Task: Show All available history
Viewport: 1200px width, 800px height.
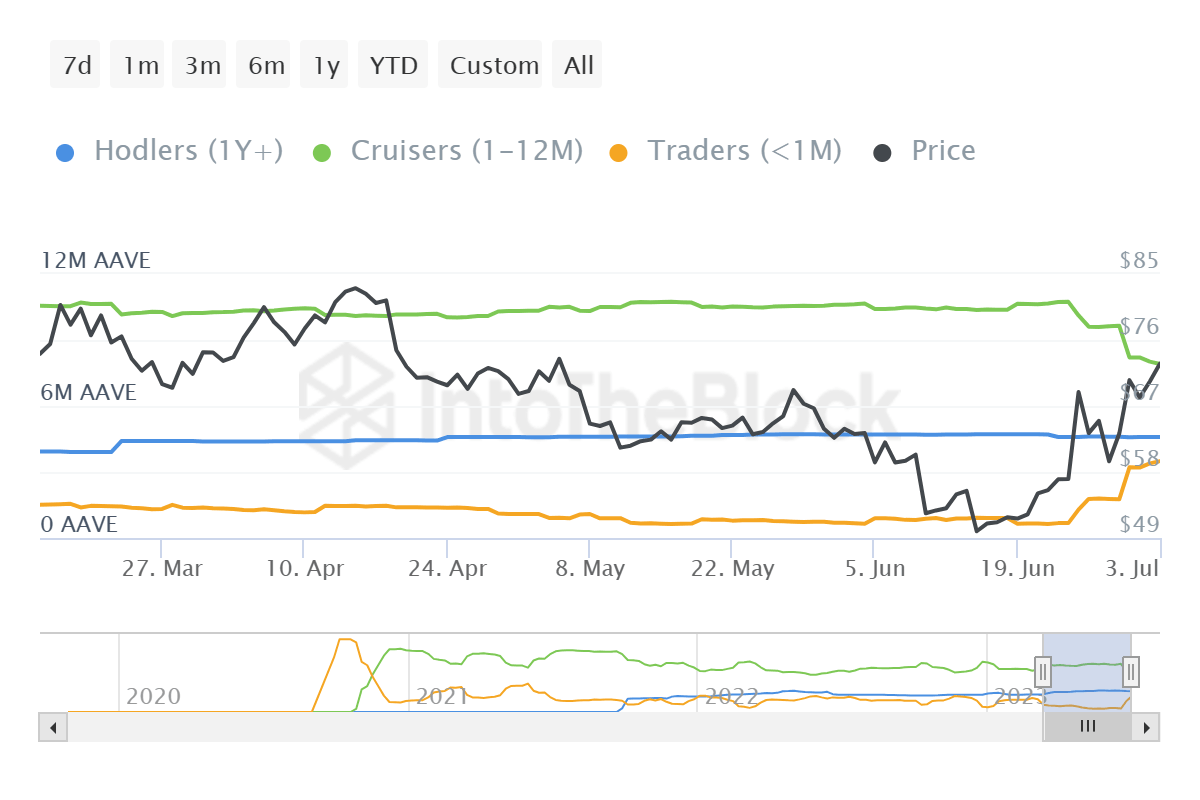Action: tap(578, 66)
